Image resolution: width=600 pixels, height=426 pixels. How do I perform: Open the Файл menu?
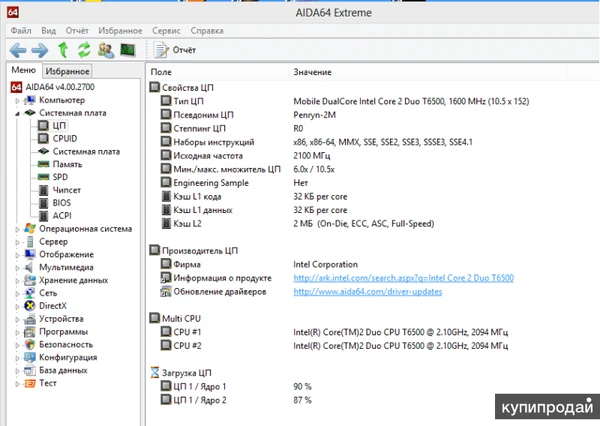(21, 32)
